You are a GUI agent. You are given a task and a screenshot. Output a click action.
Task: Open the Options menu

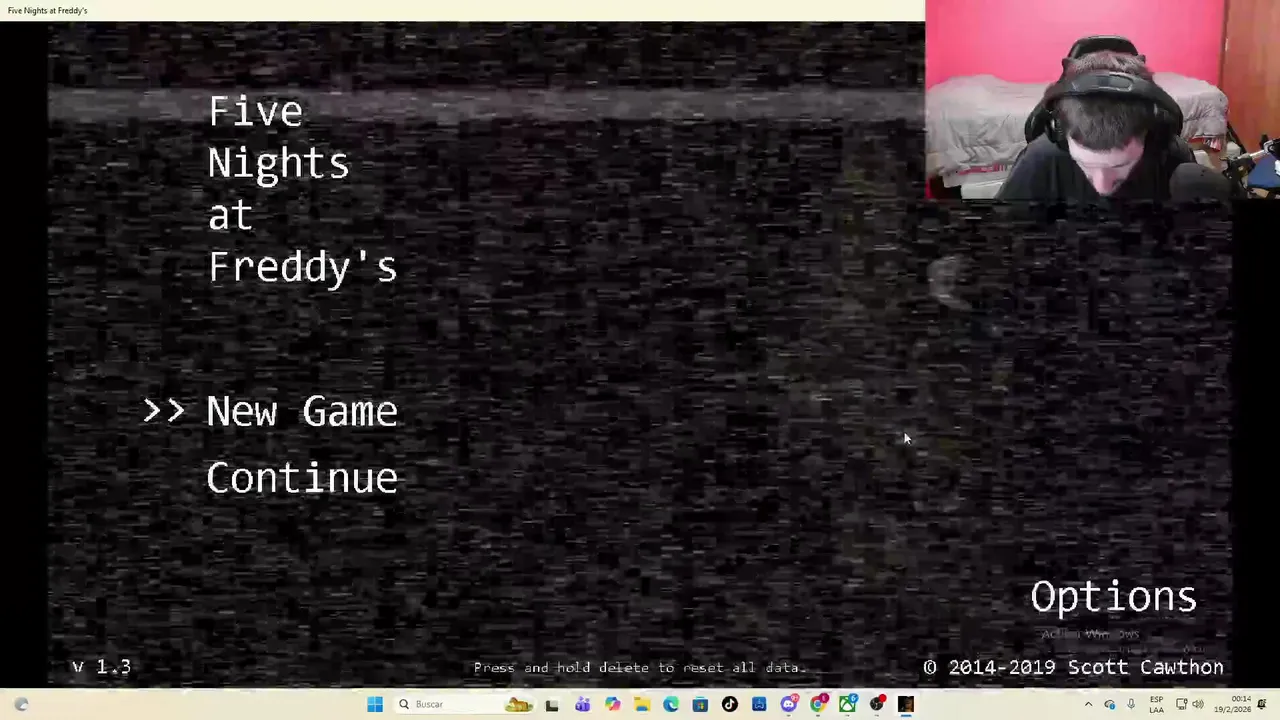pyautogui.click(x=1113, y=597)
